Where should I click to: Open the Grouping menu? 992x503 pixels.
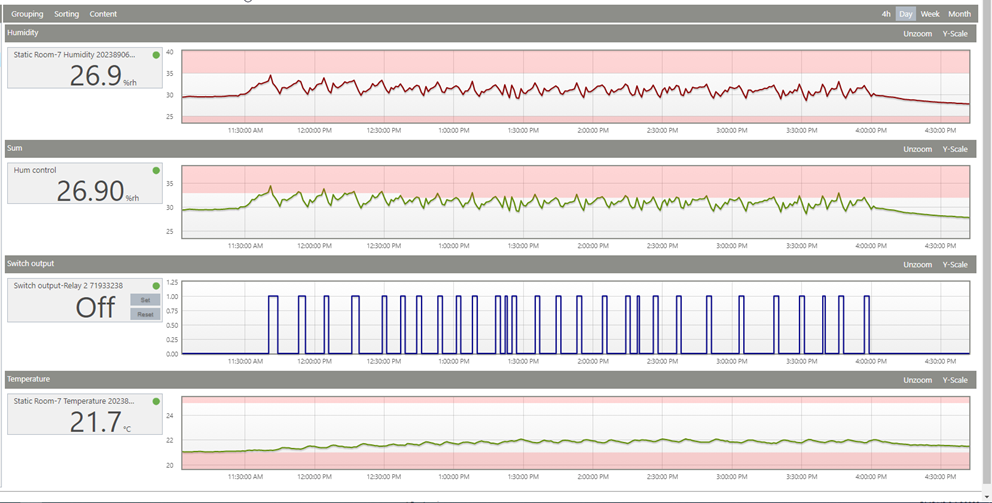[x=27, y=14]
